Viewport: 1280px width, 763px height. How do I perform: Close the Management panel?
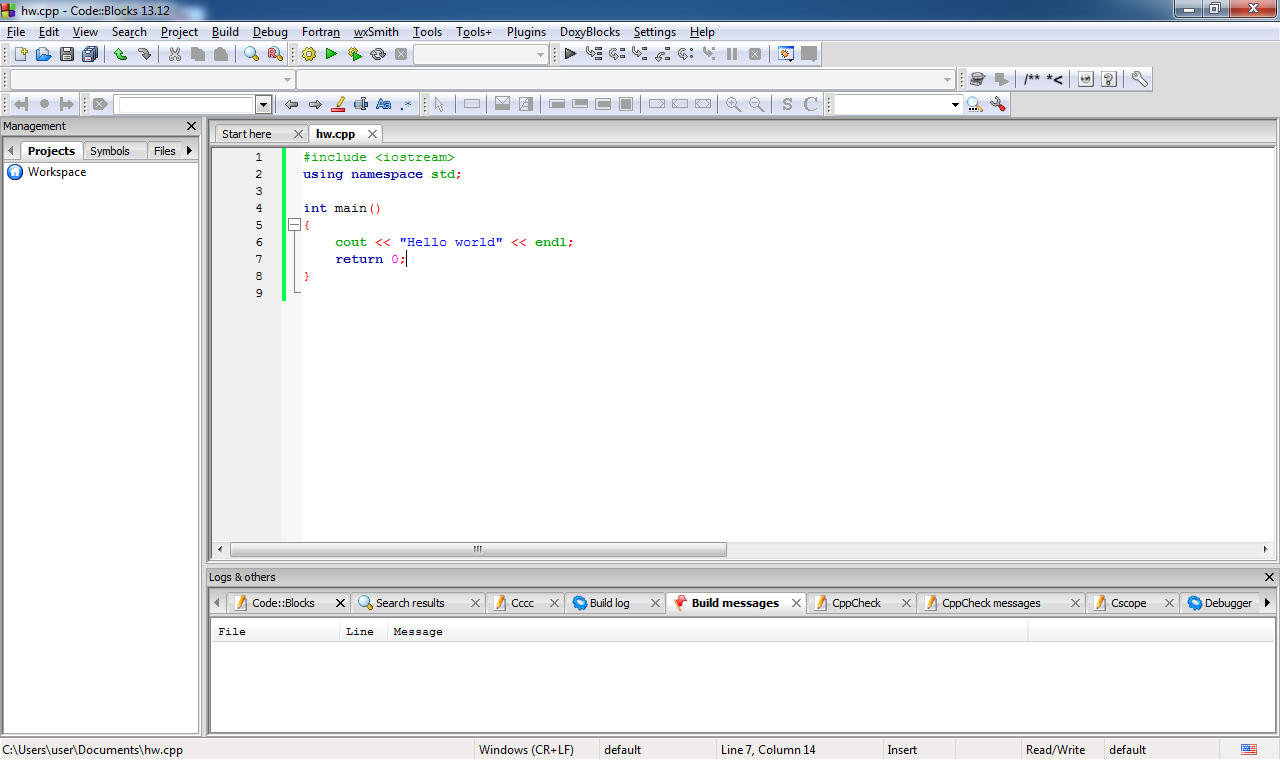click(x=192, y=126)
